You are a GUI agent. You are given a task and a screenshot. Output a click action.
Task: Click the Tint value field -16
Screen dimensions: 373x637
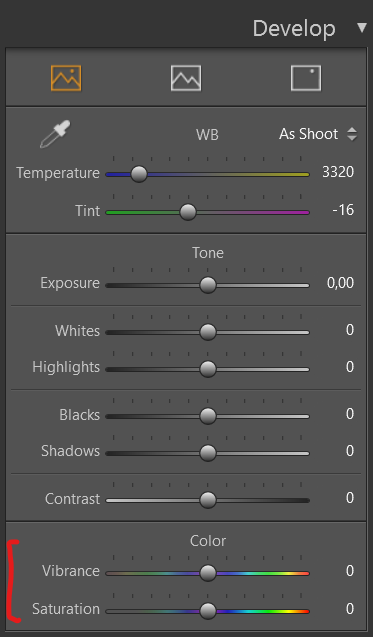click(x=343, y=210)
